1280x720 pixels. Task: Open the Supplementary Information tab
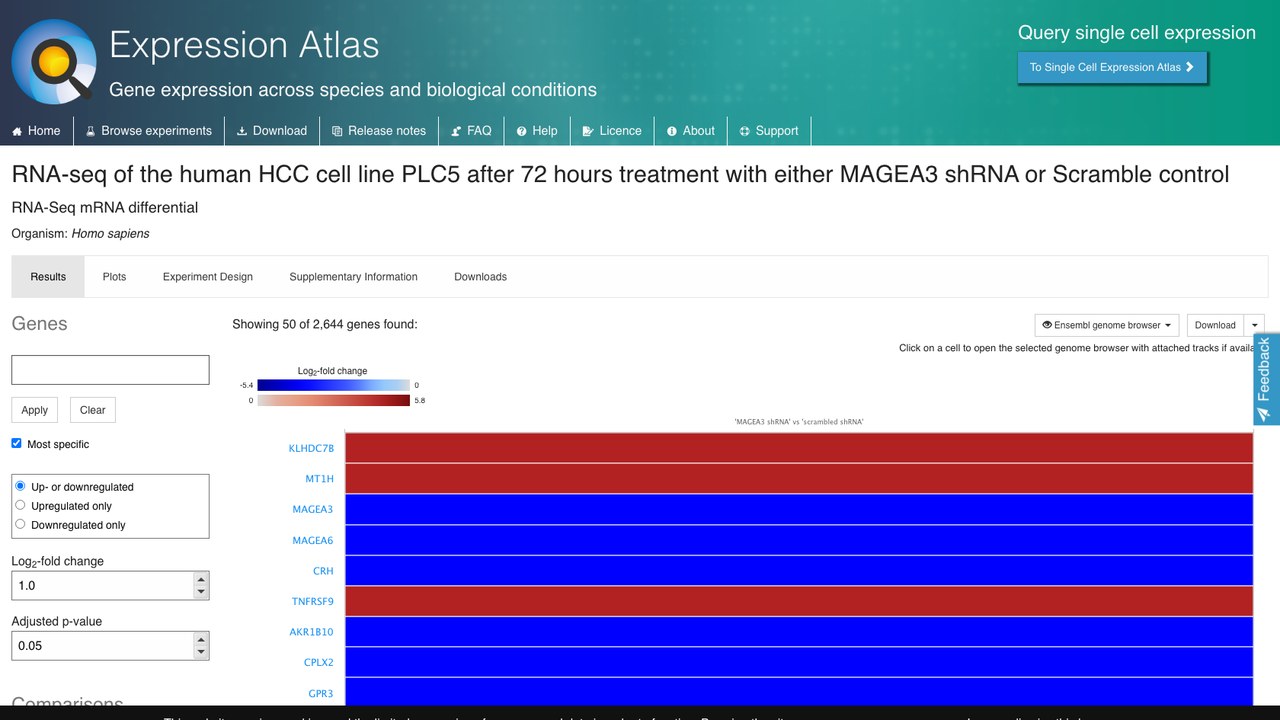click(x=353, y=277)
